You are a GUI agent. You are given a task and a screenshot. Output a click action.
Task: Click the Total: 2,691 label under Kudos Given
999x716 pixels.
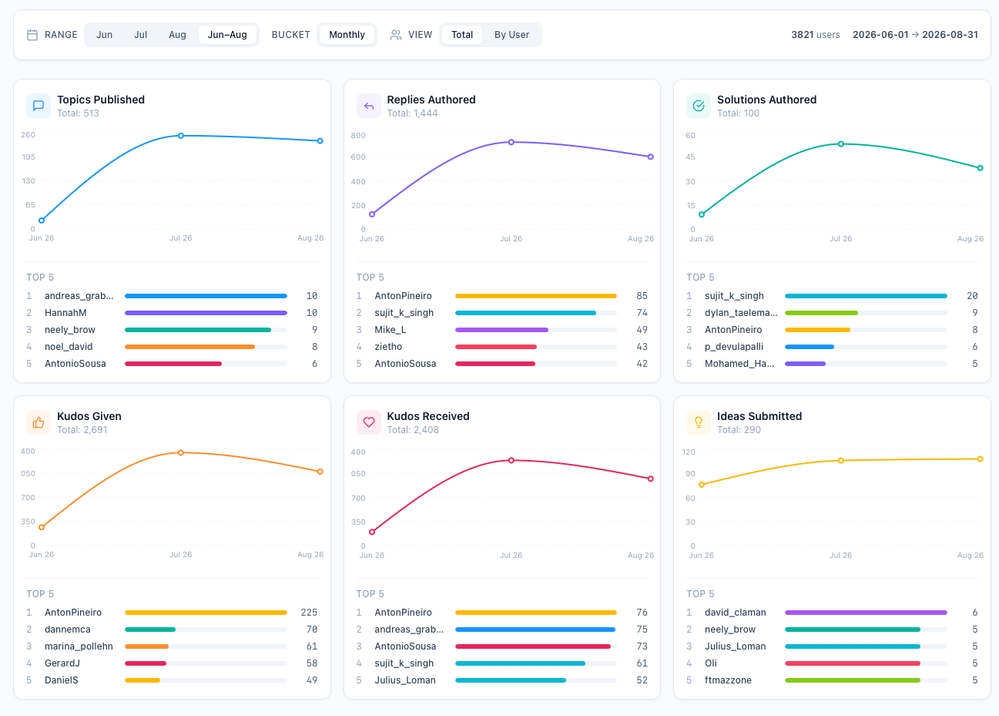pos(82,430)
